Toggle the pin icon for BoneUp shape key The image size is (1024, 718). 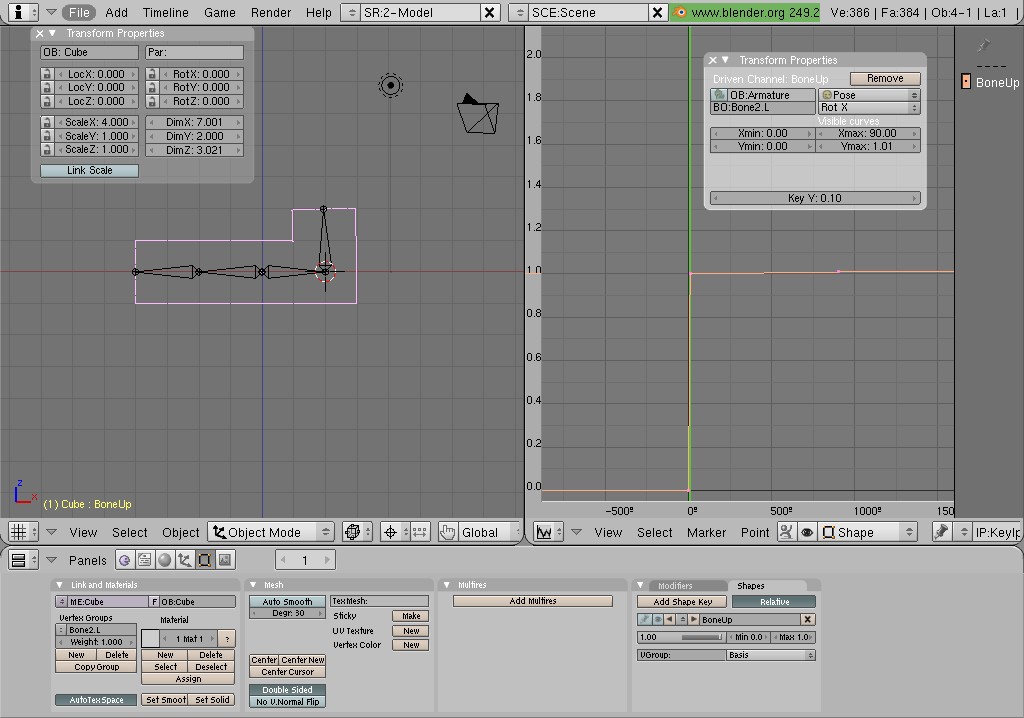click(645, 619)
